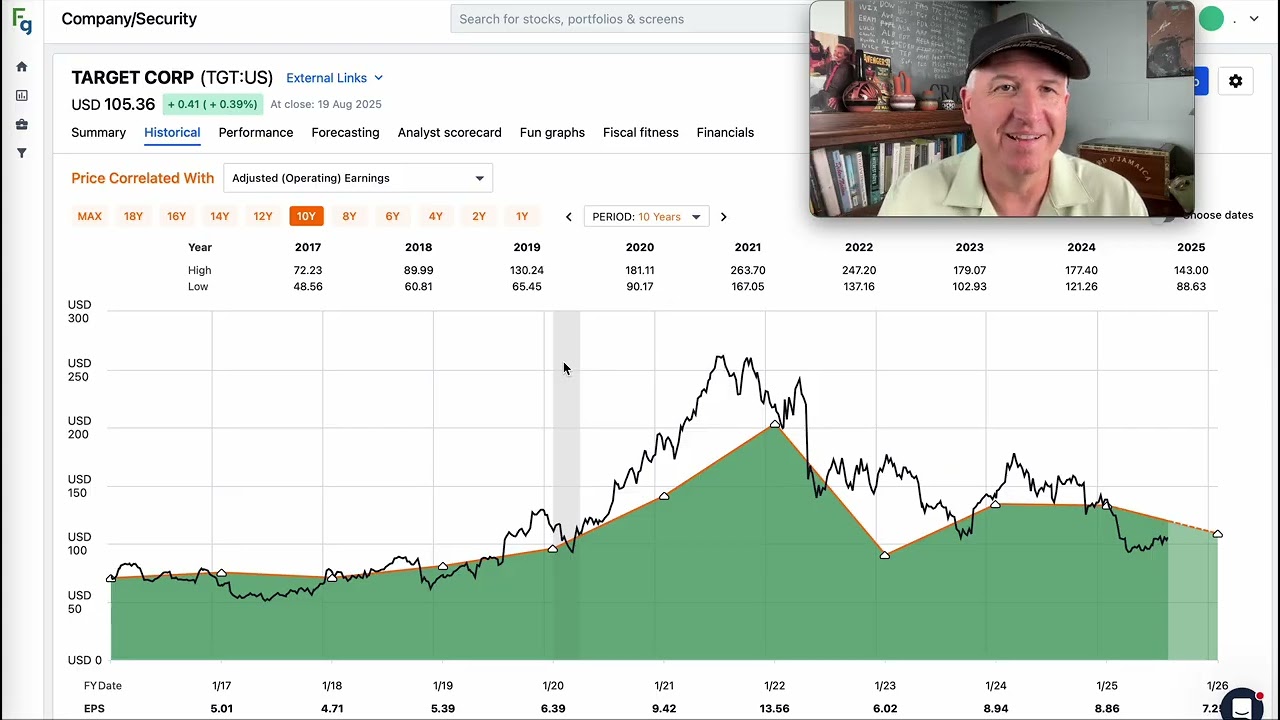Select the 10Y time range
Viewport: 1280px width, 720px height.
coord(306,216)
